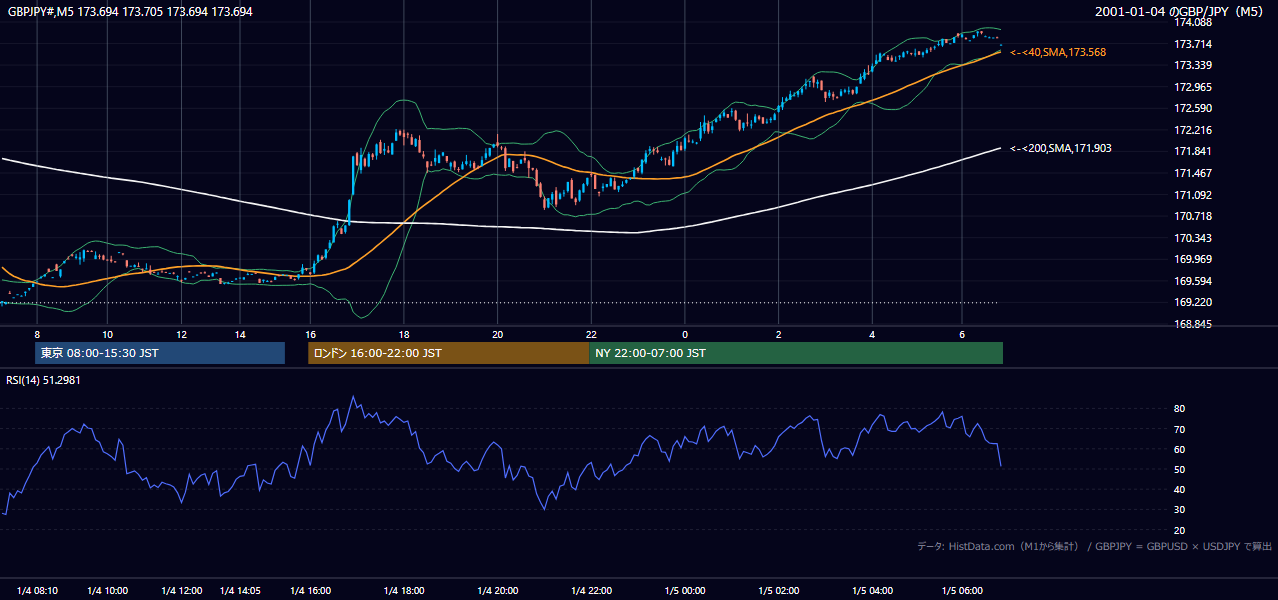Click hour tick 16 under price chart
The height and width of the screenshot is (600, 1278).
310,334
